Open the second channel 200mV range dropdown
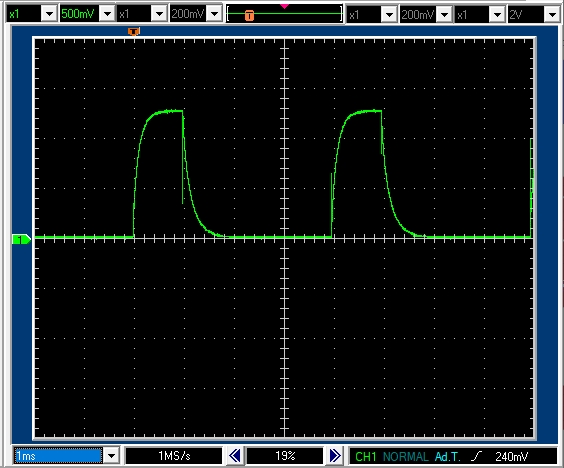The width and height of the screenshot is (564, 468). [214, 14]
